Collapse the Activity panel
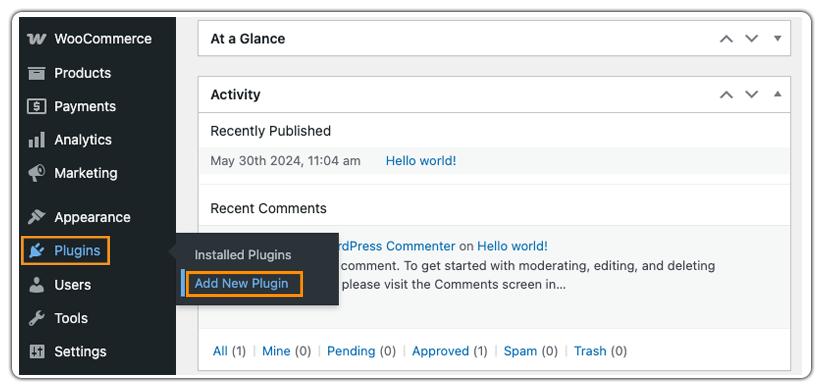 (777, 94)
